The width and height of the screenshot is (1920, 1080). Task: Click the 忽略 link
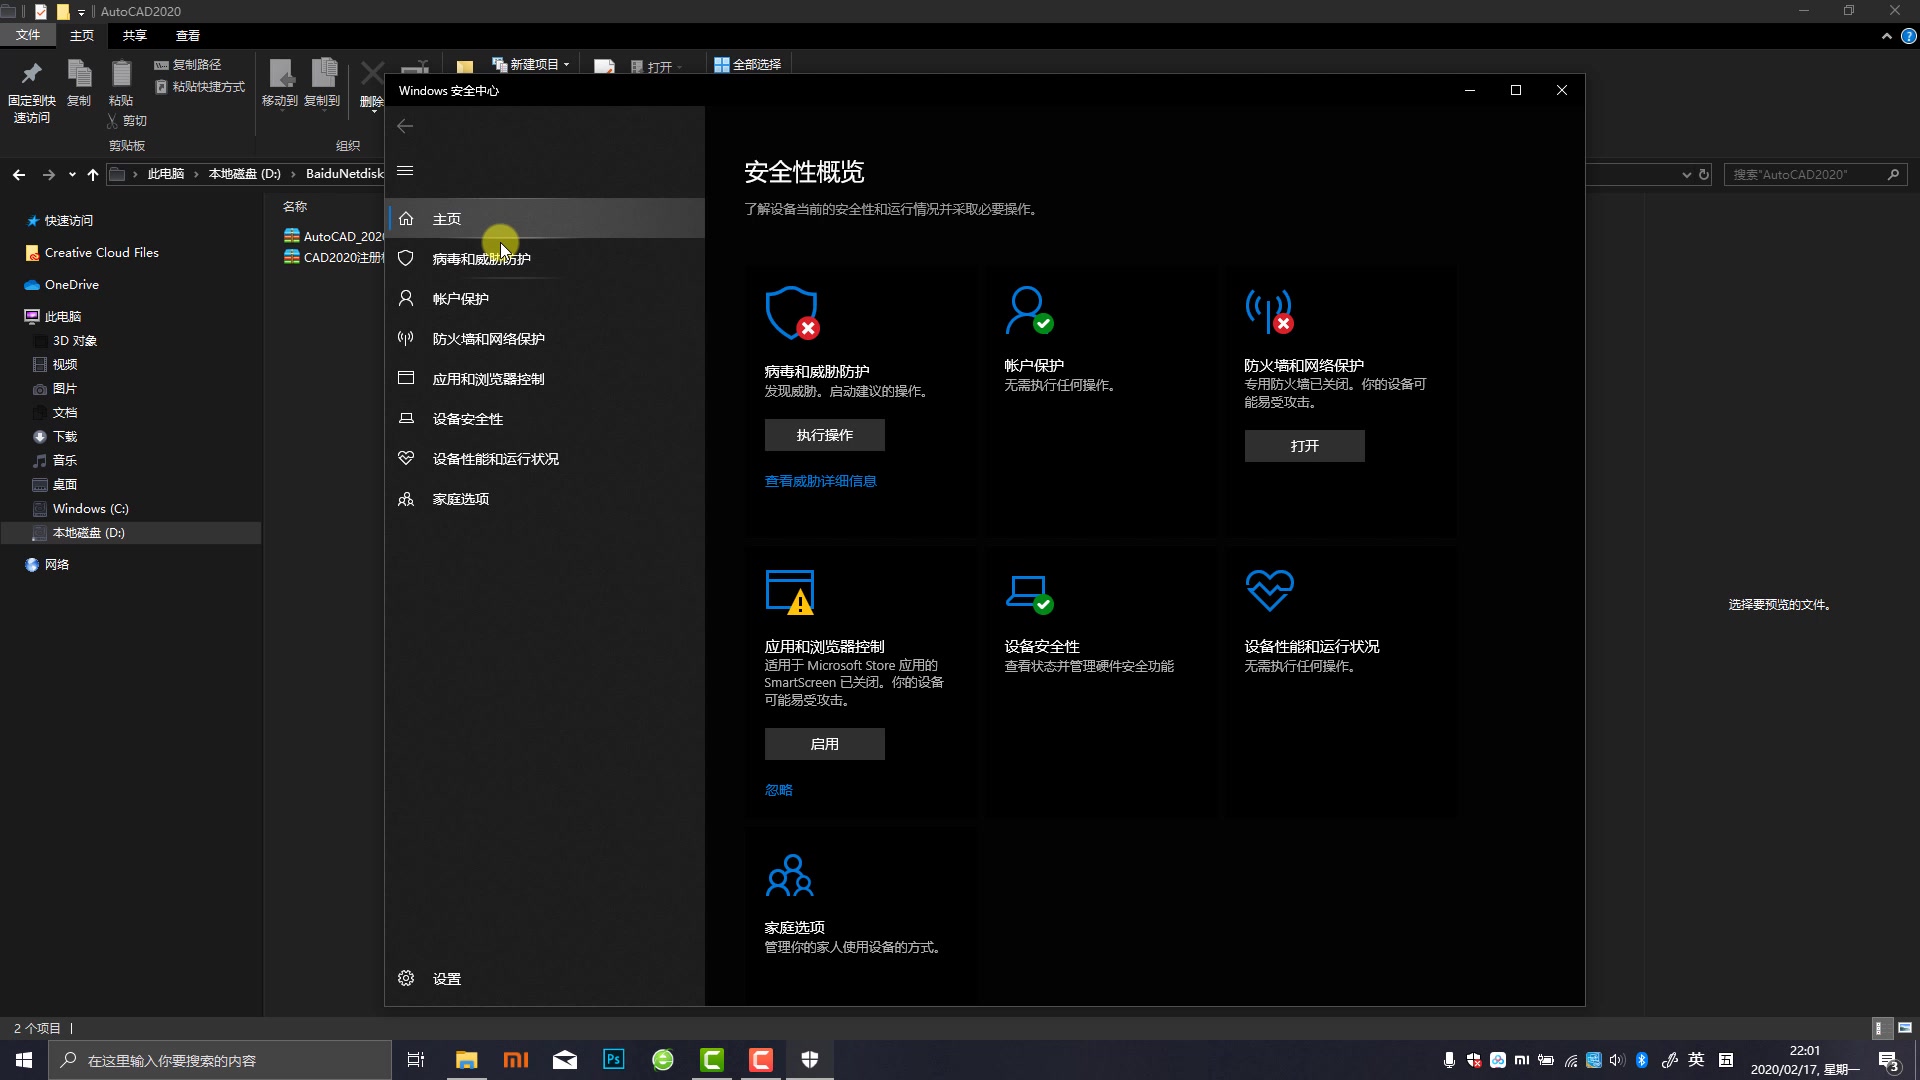(778, 790)
